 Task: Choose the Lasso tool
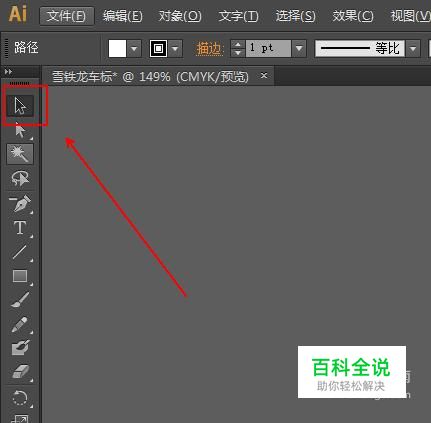(x=20, y=178)
